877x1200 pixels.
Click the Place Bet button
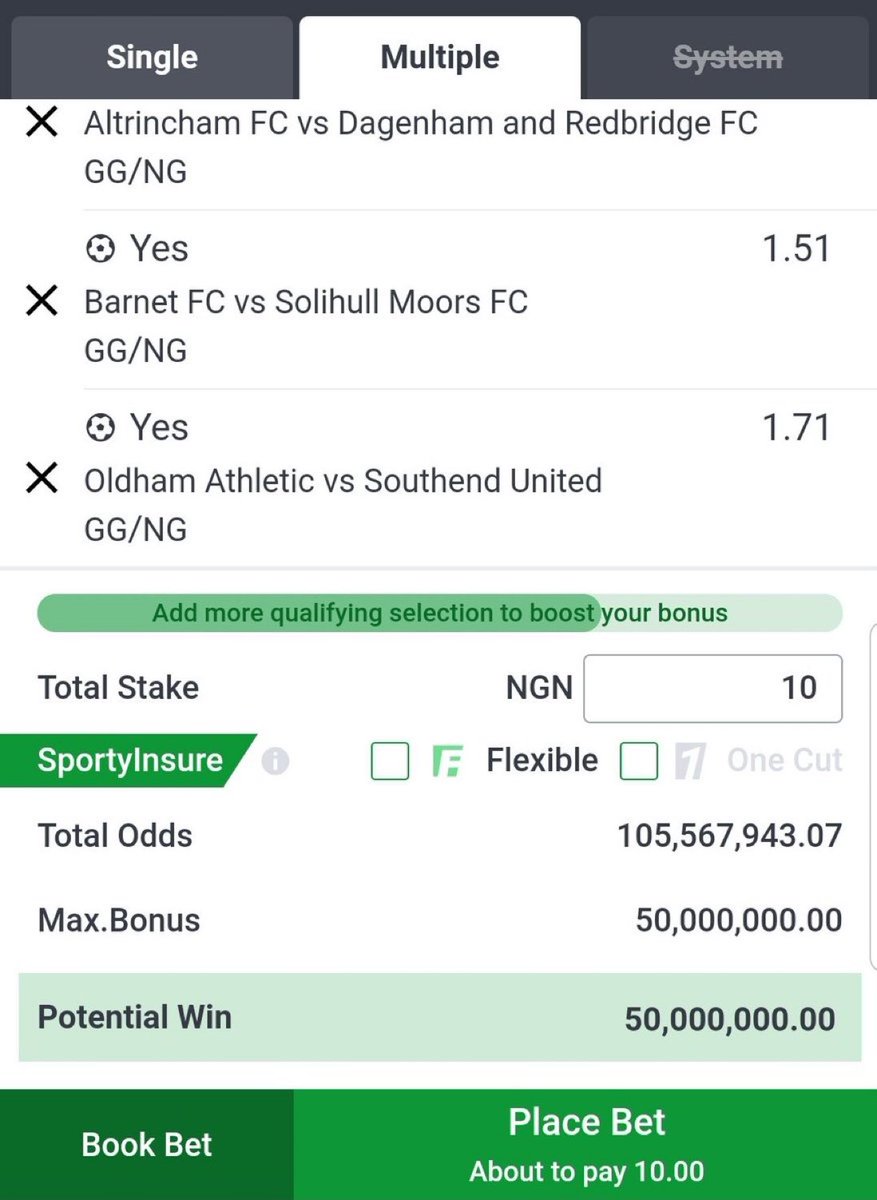point(586,1145)
